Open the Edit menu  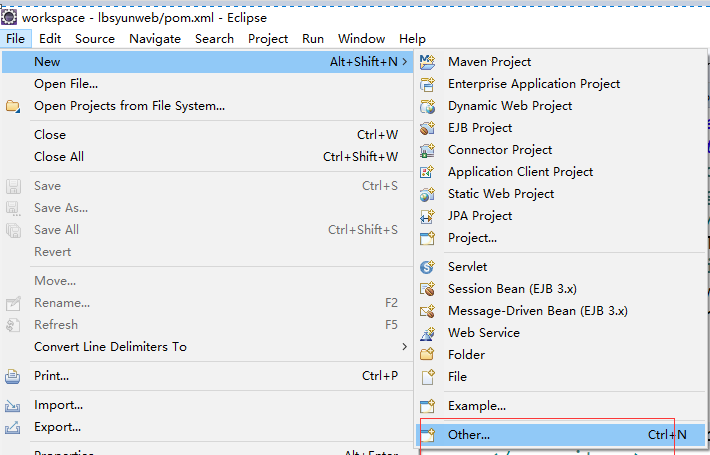50,39
